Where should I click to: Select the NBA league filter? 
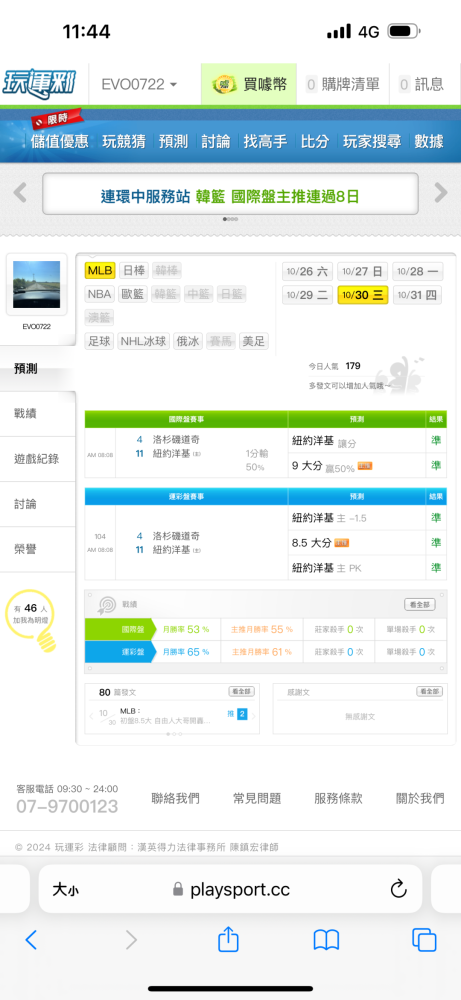pyautogui.click(x=99, y=294)
